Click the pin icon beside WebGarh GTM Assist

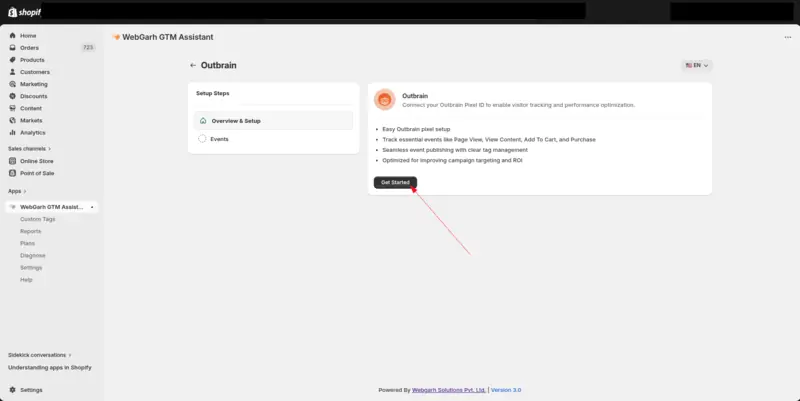click(92, 207)
